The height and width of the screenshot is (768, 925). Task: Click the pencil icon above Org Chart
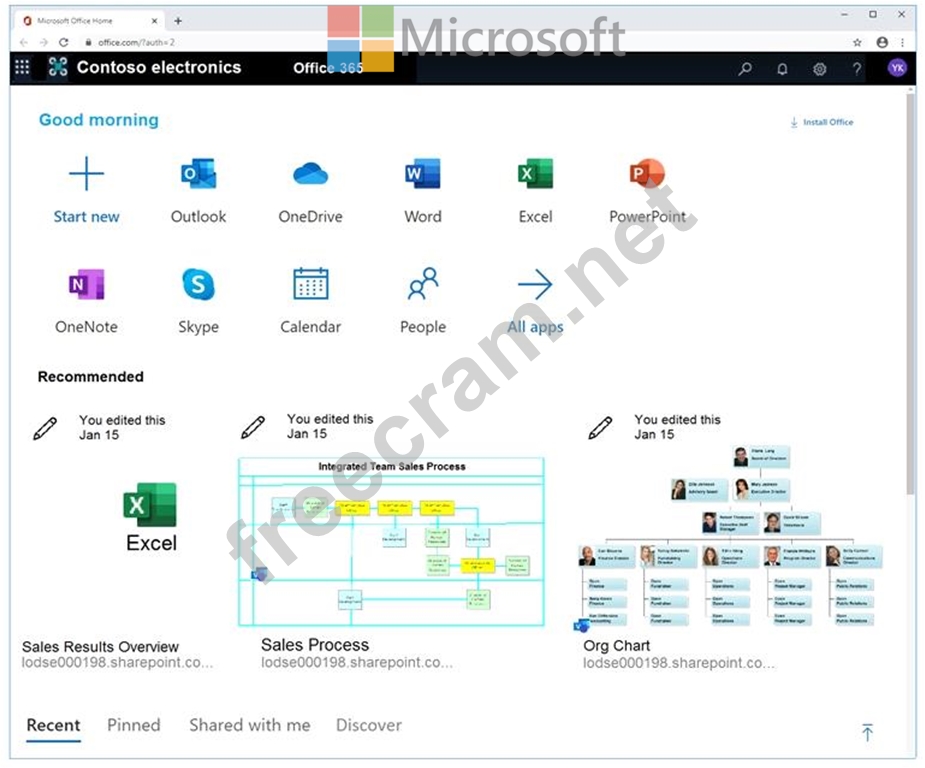pos(600,428)
